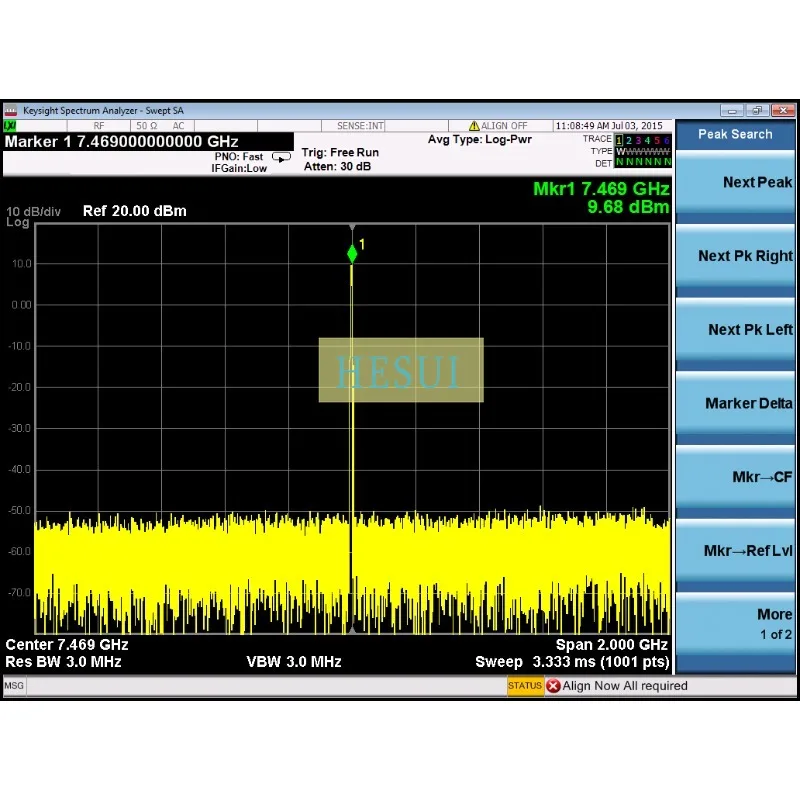This screenshot has width=800, height=800.
Task: Select trace 1 number indicator
Action: (x=619, y=140)
